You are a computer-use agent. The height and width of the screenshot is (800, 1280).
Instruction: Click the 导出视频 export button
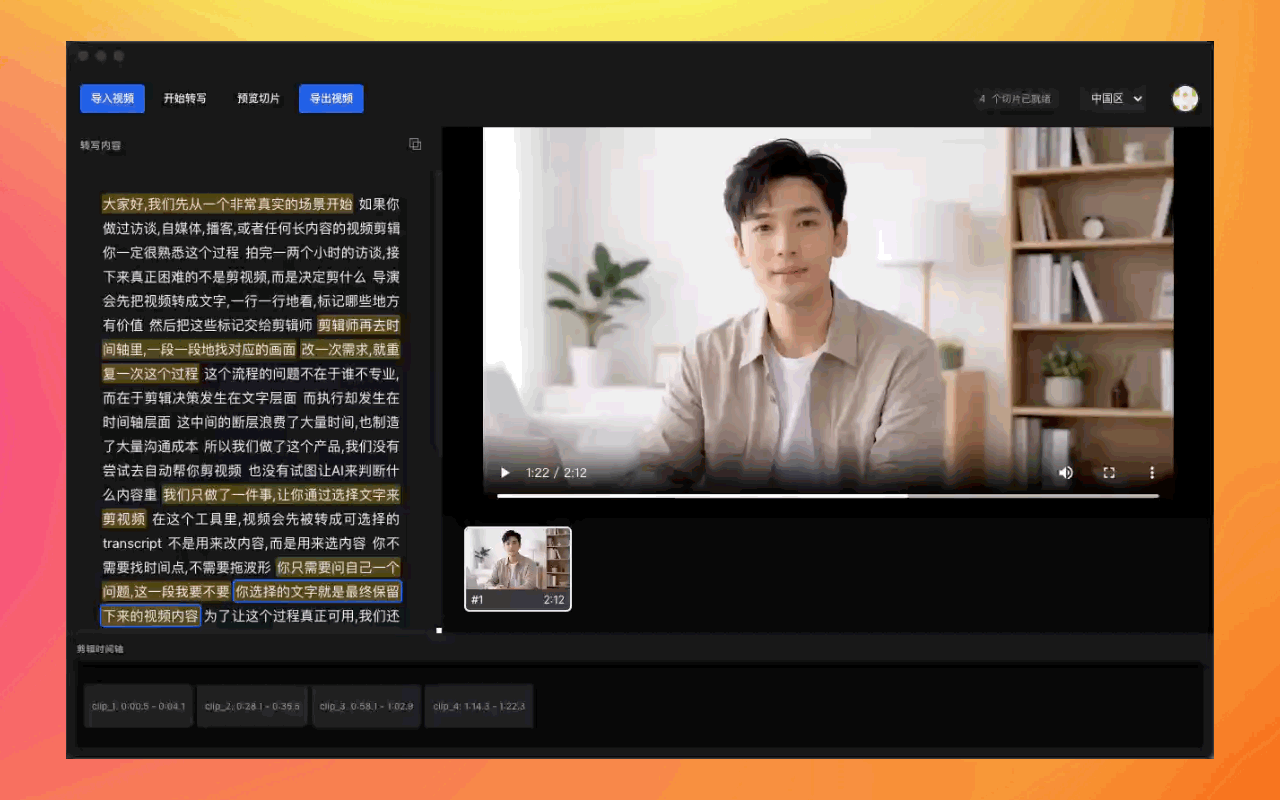[x=331, y=98]
